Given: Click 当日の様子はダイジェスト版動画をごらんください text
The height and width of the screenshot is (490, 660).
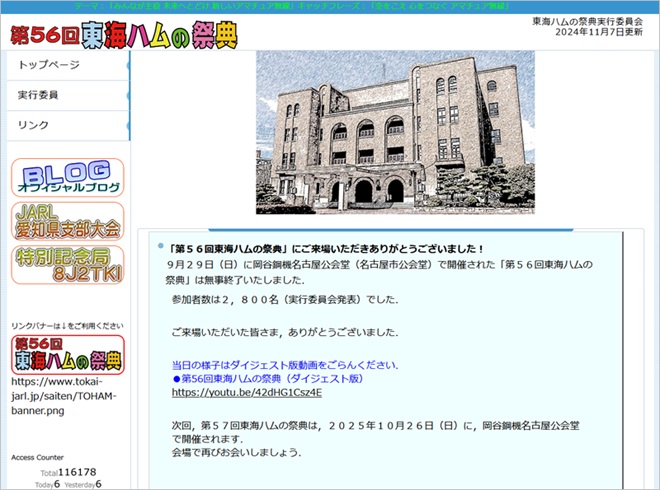Looking at the screenshot, I should click(285, 365).
